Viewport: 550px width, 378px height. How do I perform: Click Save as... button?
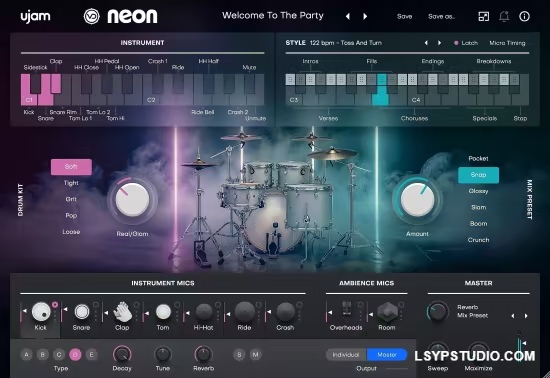441,16
